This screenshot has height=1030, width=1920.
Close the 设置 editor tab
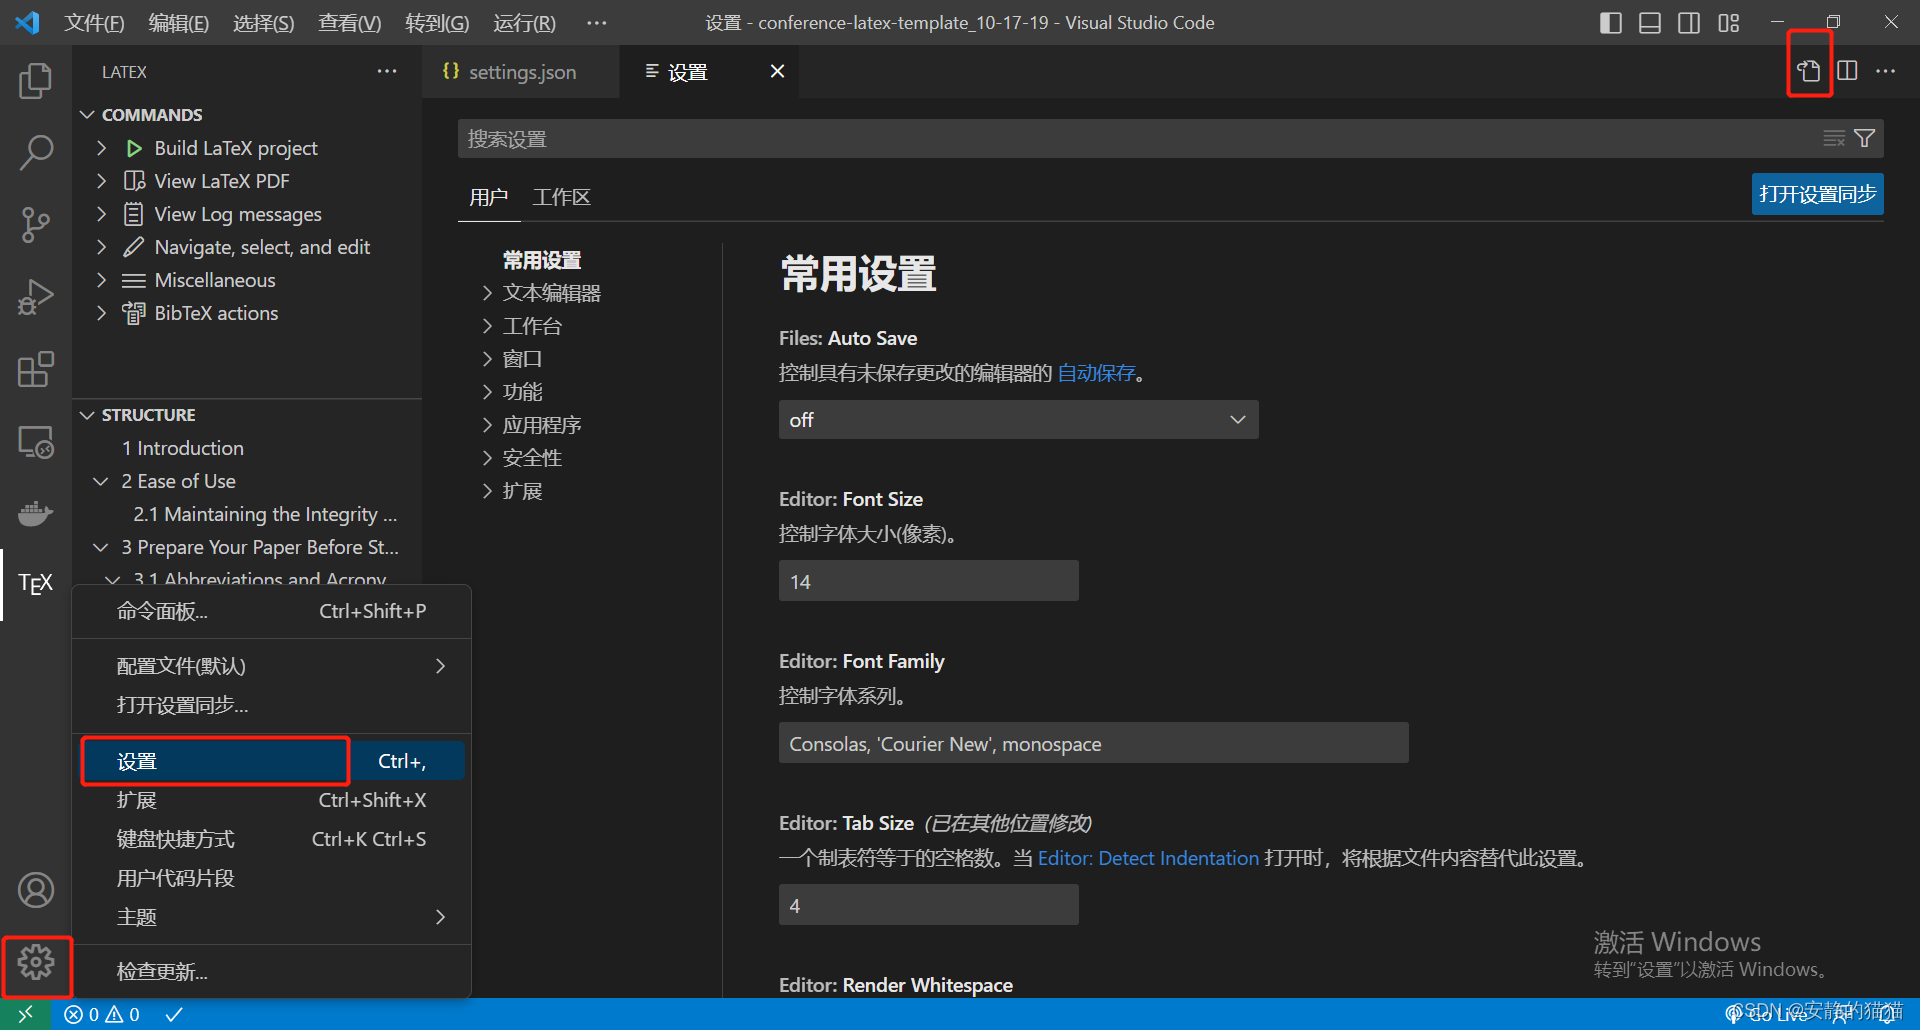point(777,71)
